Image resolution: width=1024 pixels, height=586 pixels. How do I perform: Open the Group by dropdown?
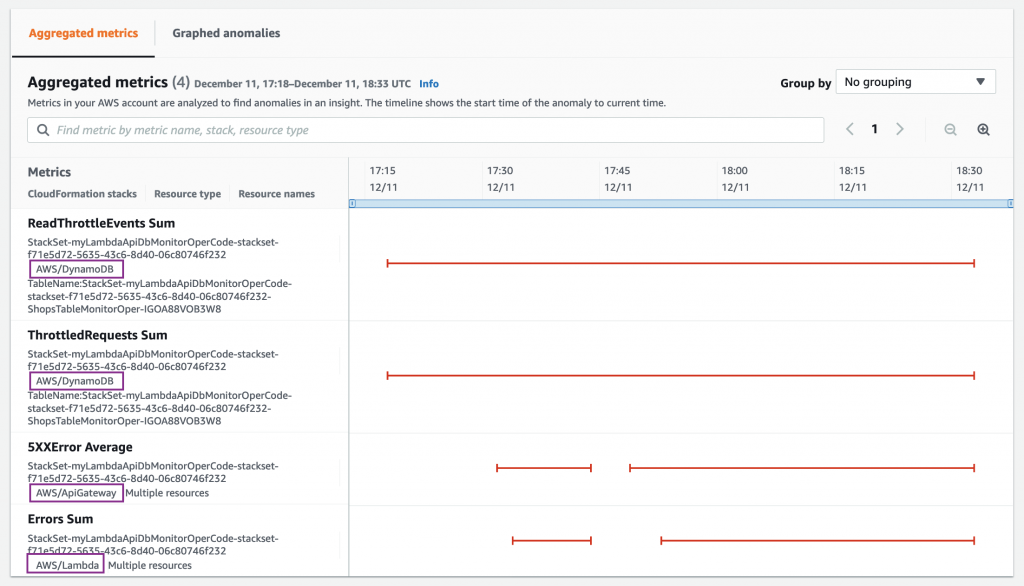click(915, 81)
